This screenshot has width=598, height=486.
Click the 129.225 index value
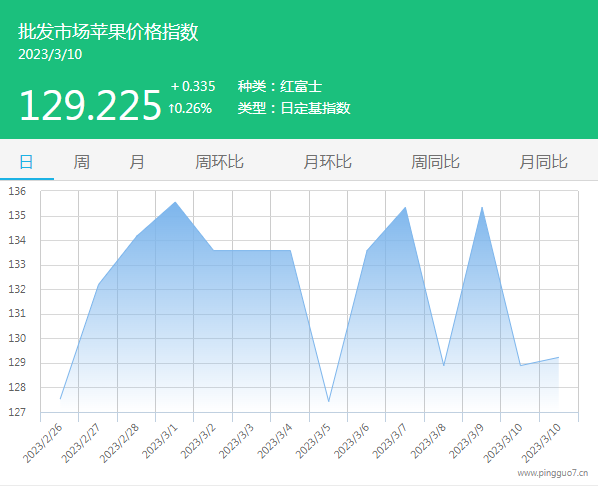point(90,105)
